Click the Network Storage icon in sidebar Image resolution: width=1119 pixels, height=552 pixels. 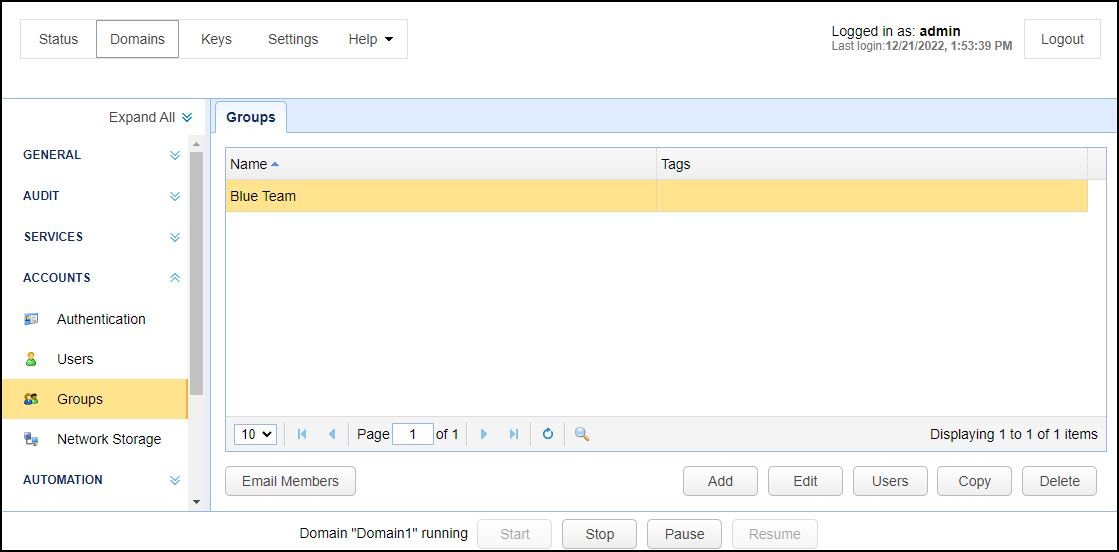click(x=31, y=439)
